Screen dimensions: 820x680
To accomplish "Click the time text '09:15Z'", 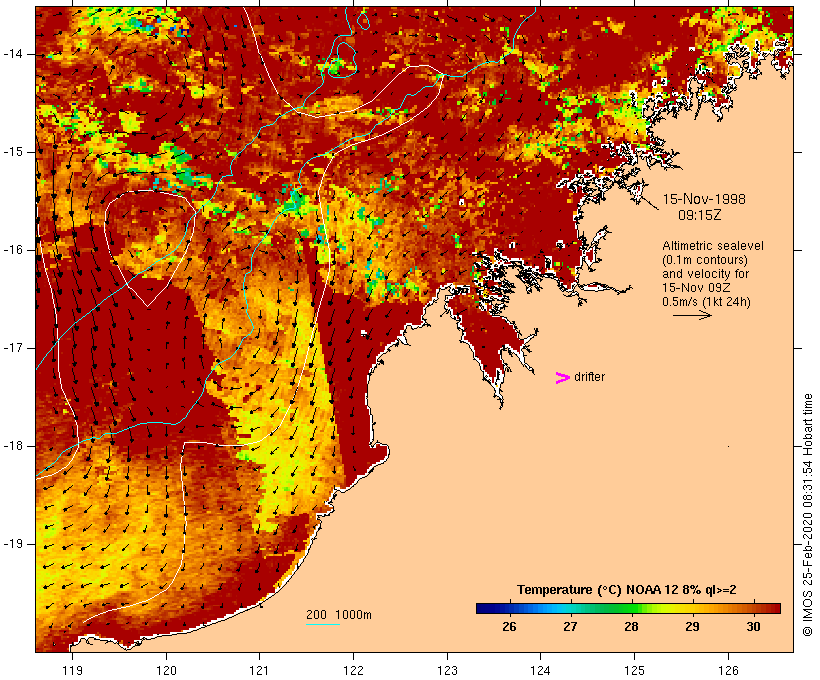I will coord(700,215).
